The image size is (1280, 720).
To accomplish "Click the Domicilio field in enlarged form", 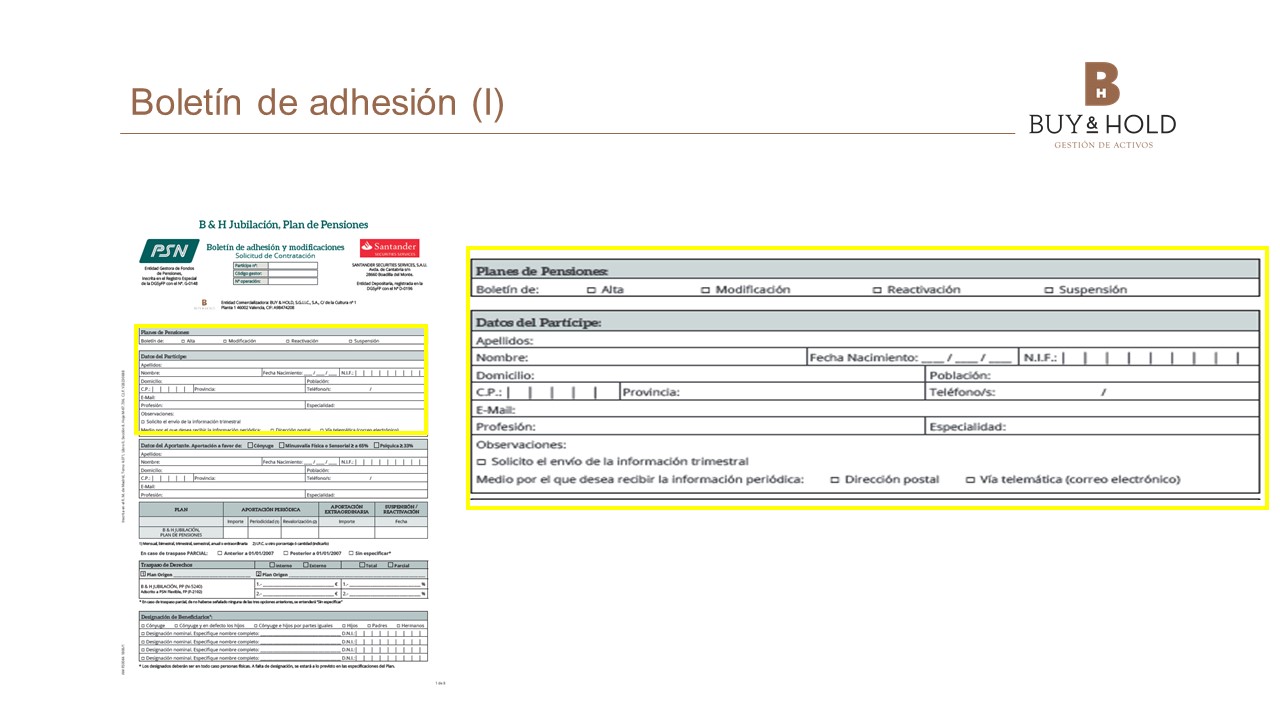I will pos(698,375).
